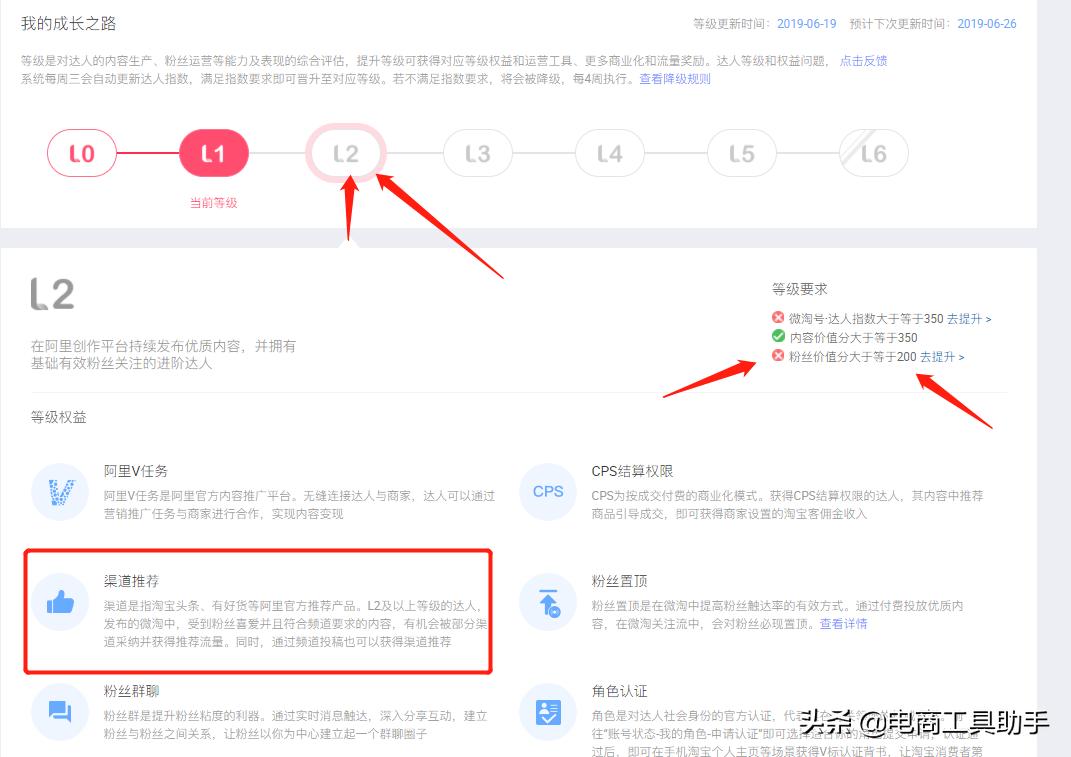This screenshot has width=1071, height=757.
Task: Click the 粉丝置顶 pin icon
Action: tap(546, 601)
